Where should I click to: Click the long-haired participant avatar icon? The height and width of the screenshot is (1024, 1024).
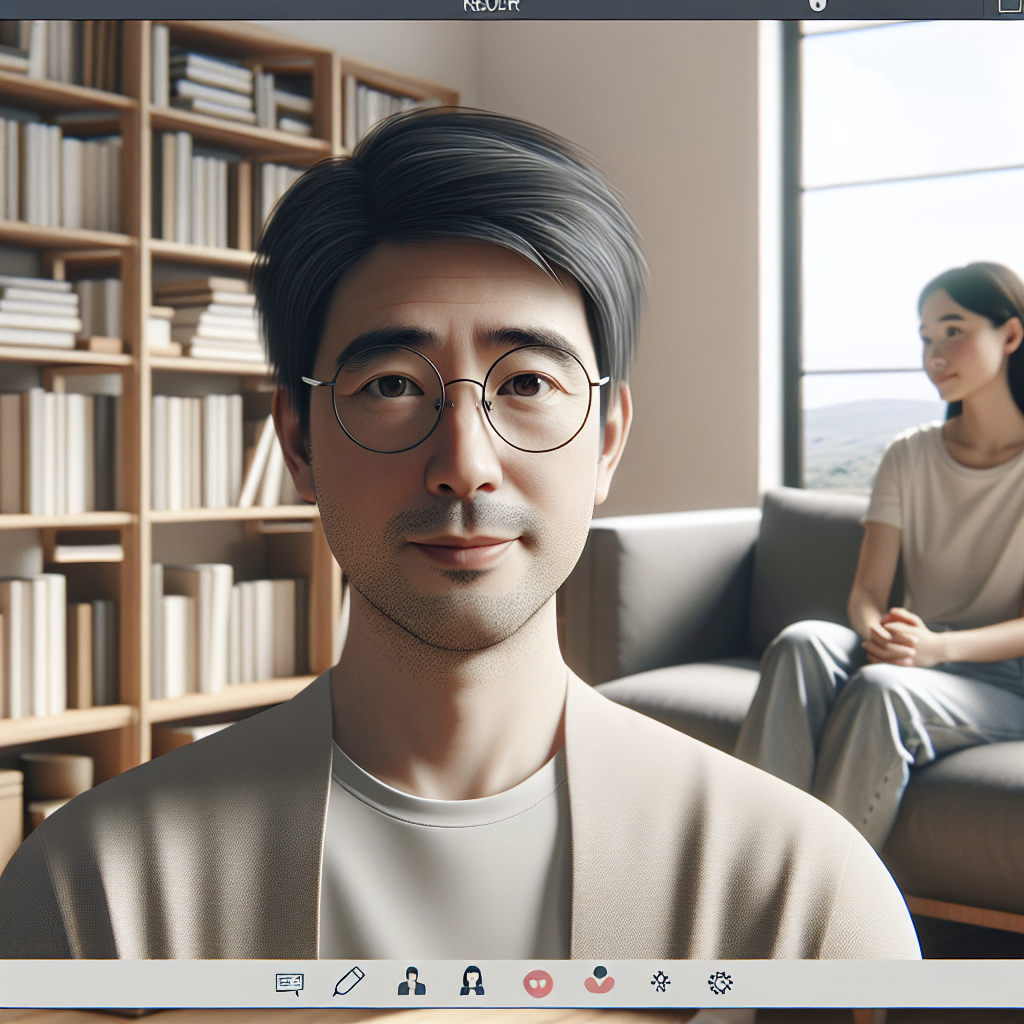point(472,981)
